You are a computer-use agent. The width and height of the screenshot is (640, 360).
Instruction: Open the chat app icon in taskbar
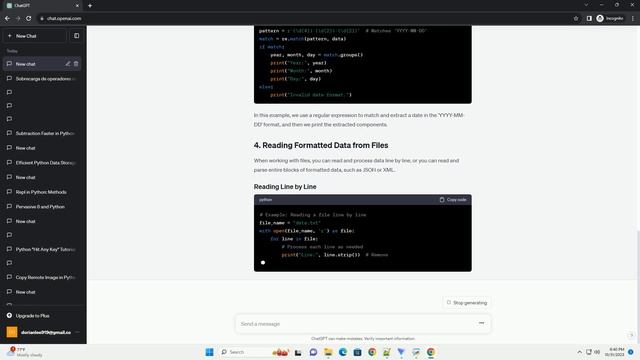[x=313, y=352]
